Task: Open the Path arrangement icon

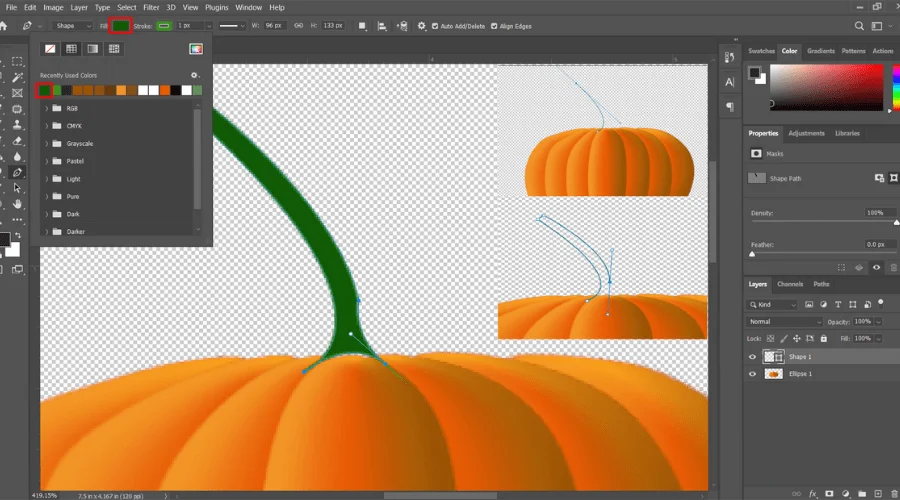Action: point(402,26)
